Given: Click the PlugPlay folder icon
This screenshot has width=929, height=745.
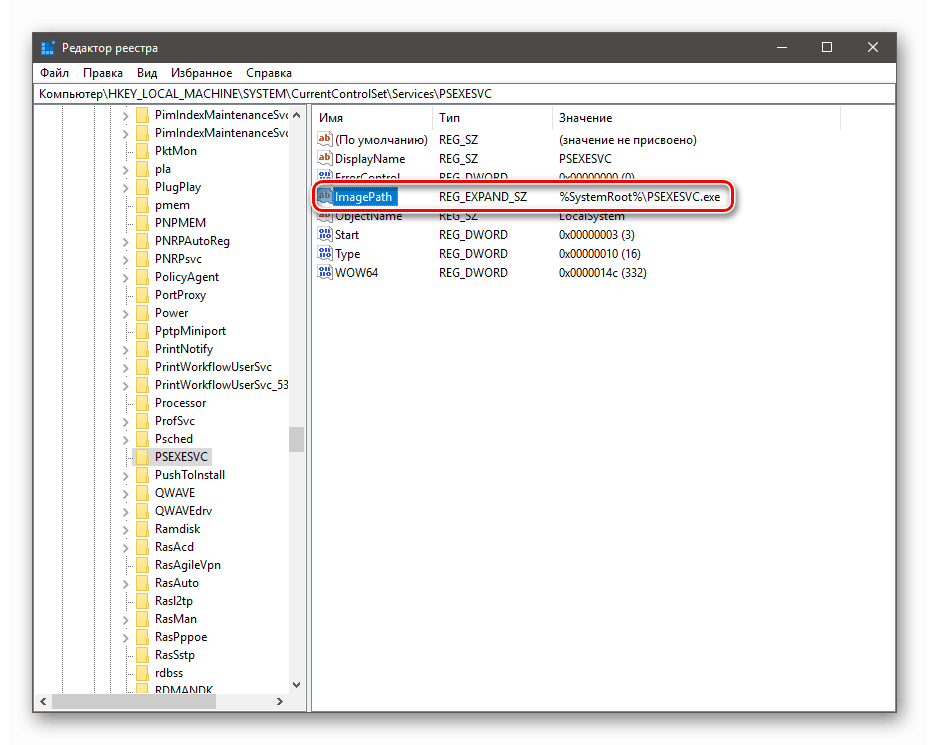Looking at the screenshot, I should (x=142, y=187).
